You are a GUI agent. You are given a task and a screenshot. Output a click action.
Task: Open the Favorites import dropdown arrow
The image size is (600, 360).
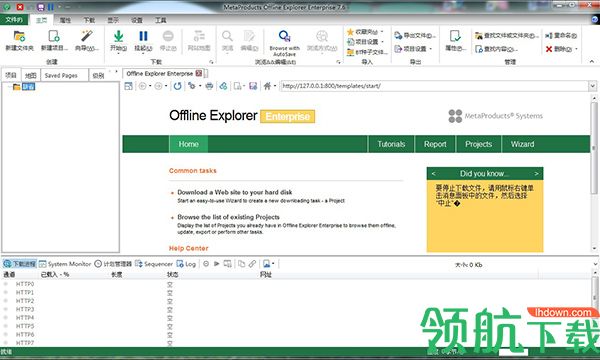tap(382, 32)
